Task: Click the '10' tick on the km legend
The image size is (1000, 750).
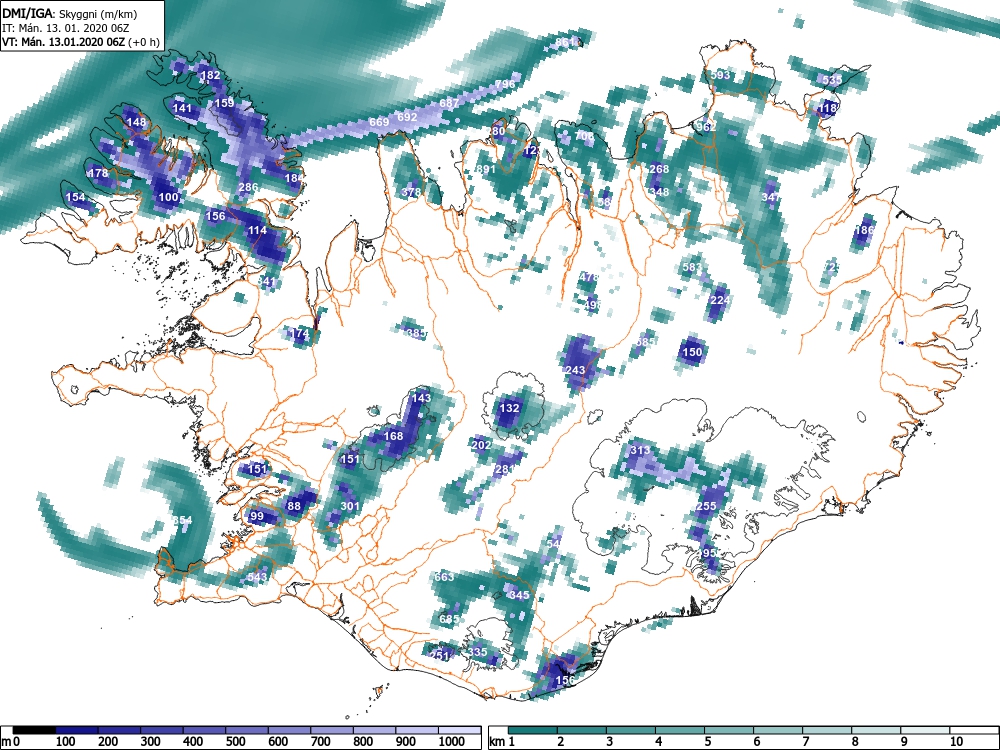Action: pos(956,742)
